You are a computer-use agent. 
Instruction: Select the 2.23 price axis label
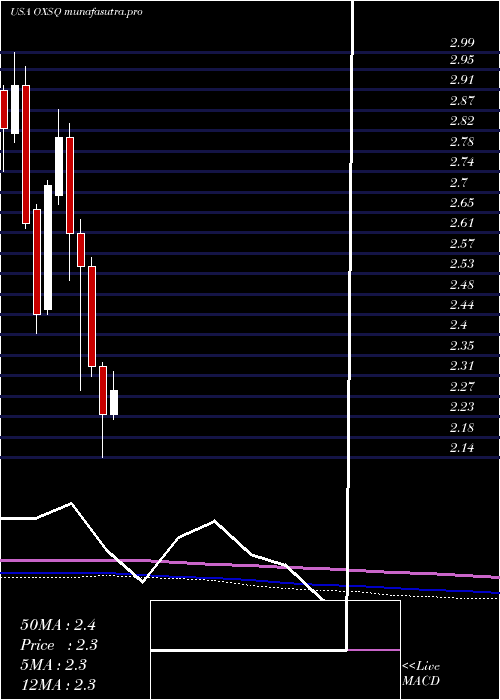(x=462, y=407)
